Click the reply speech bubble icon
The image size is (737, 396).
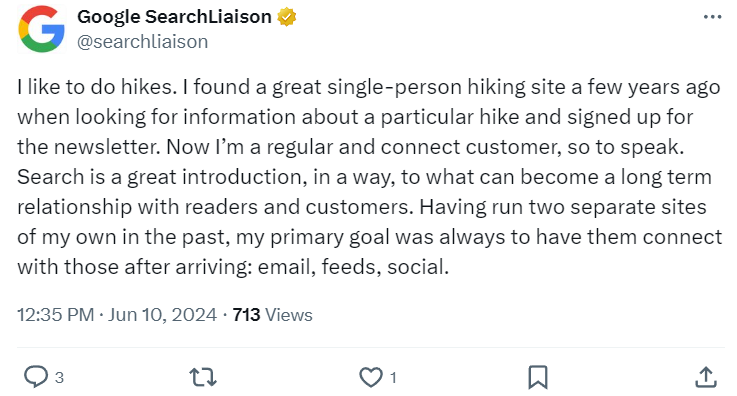pos(36,377)
